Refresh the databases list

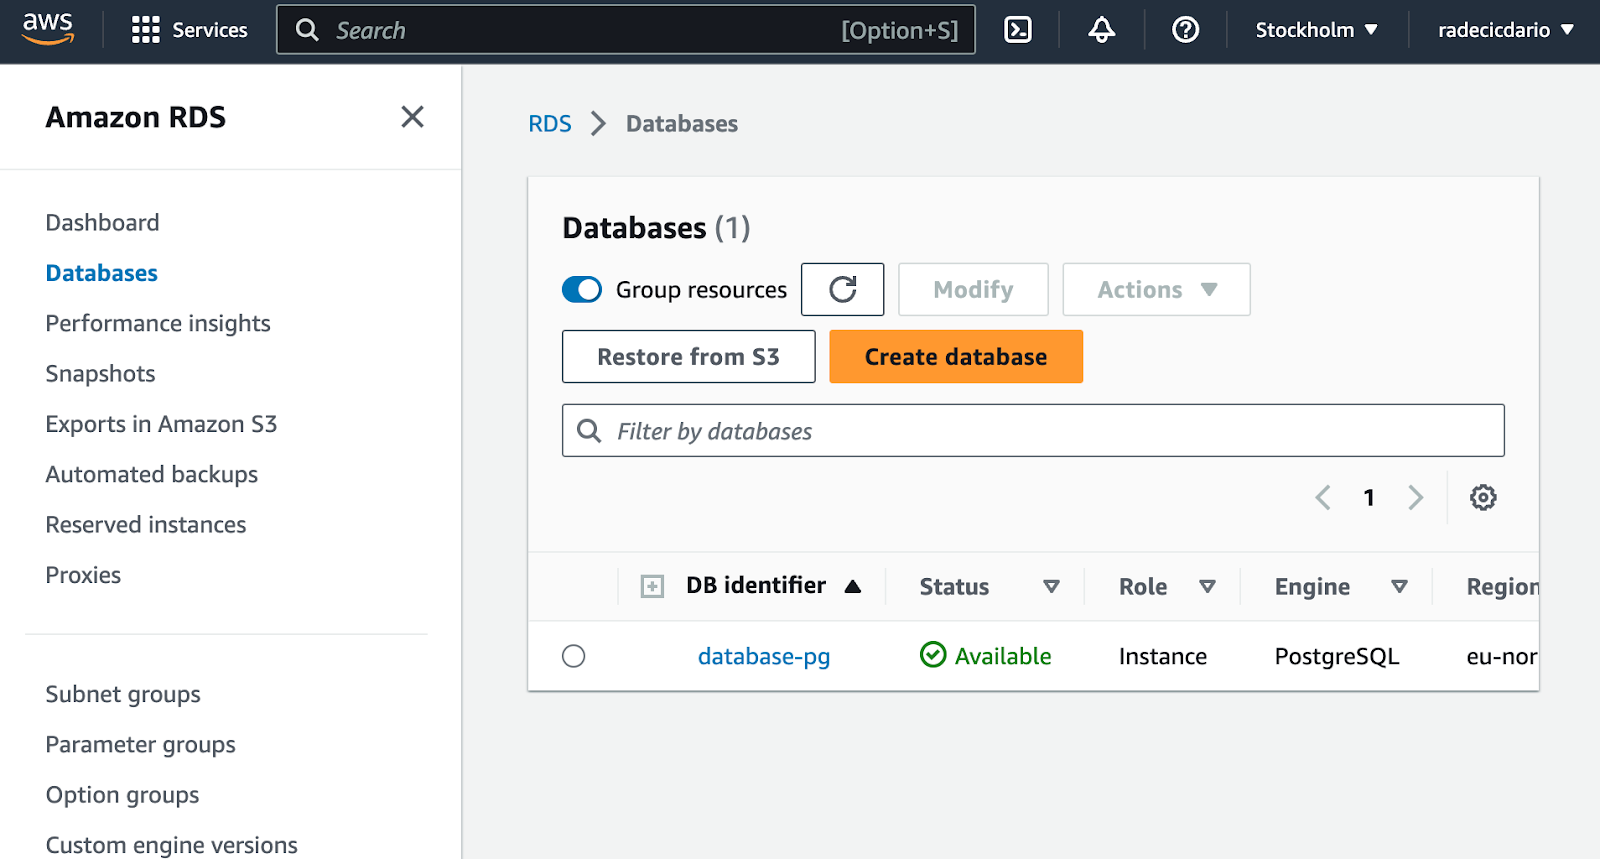(843, 289)
